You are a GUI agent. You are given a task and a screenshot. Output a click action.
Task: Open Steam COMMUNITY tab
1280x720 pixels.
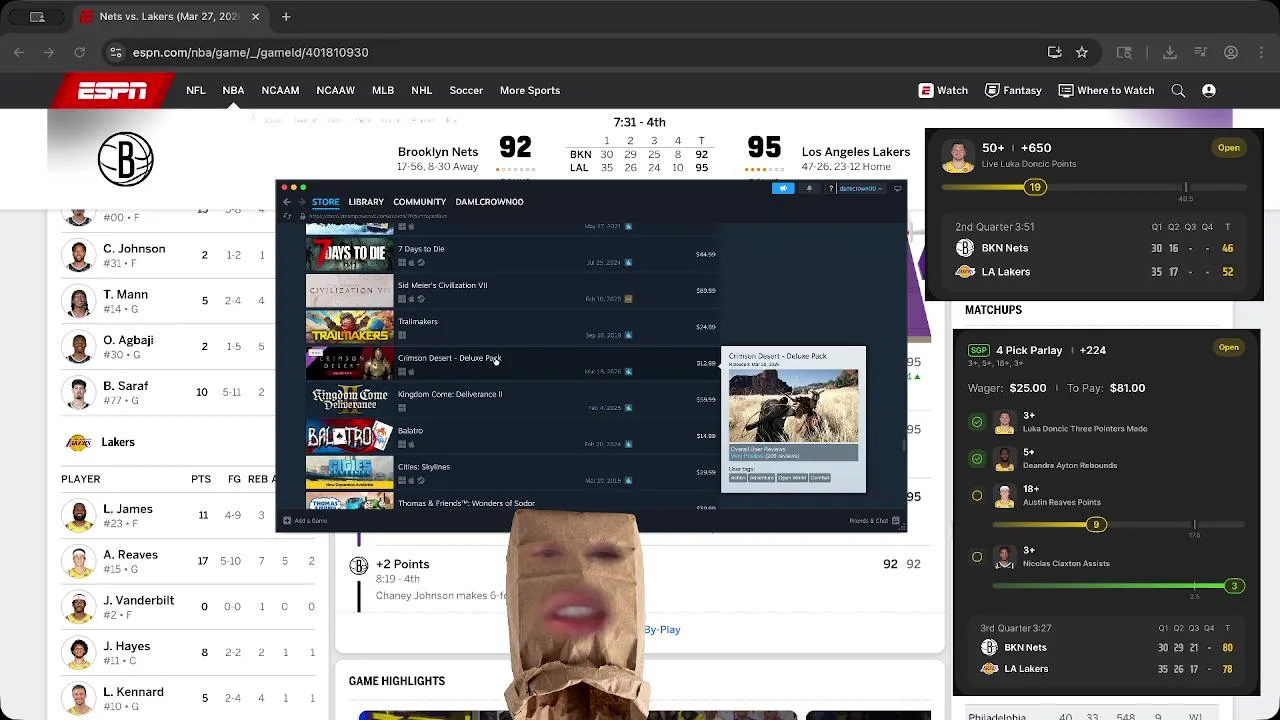tap(419, 202)
